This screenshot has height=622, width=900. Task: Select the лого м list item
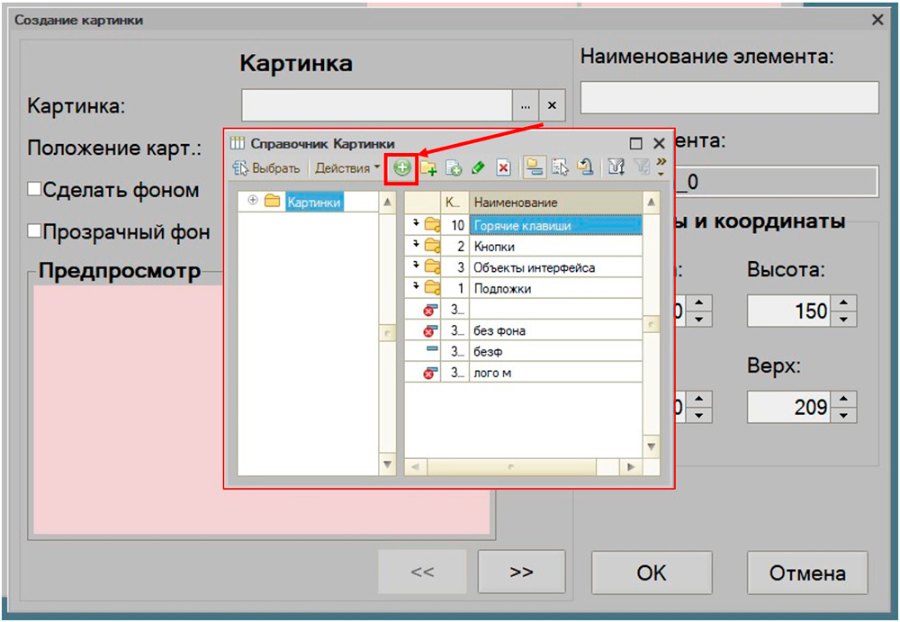point(523,372)
